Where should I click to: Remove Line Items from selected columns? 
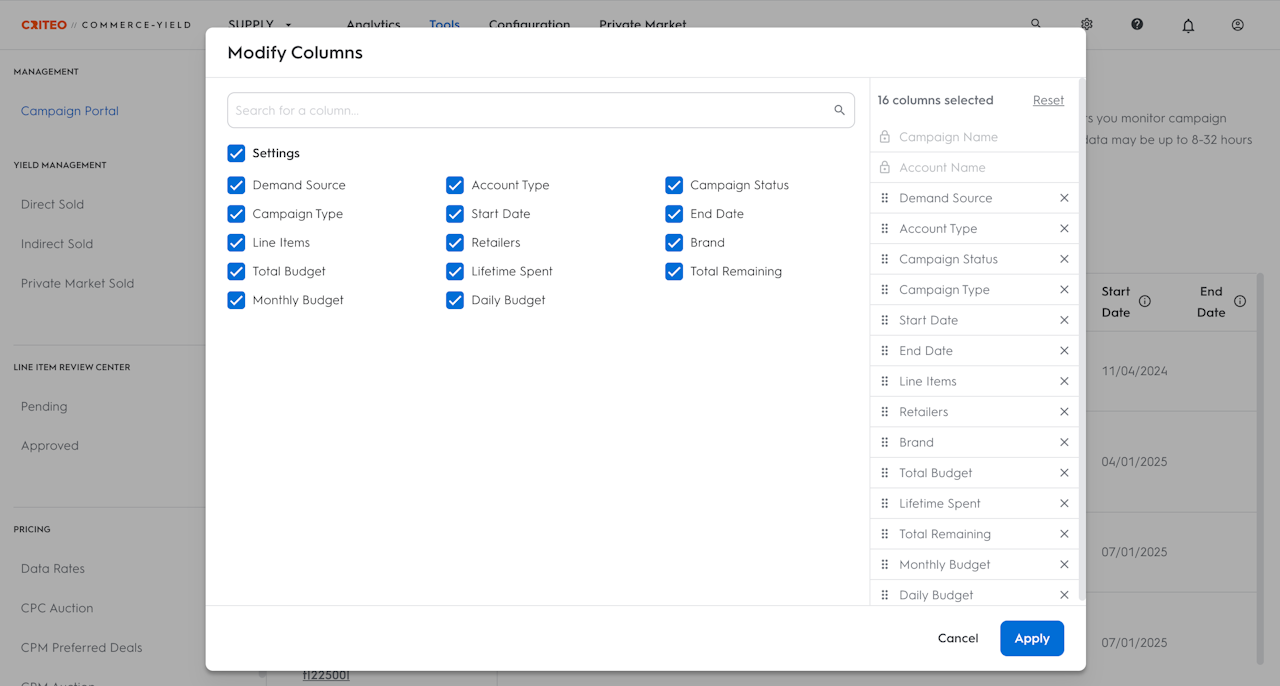click(x=1064, y=381)
